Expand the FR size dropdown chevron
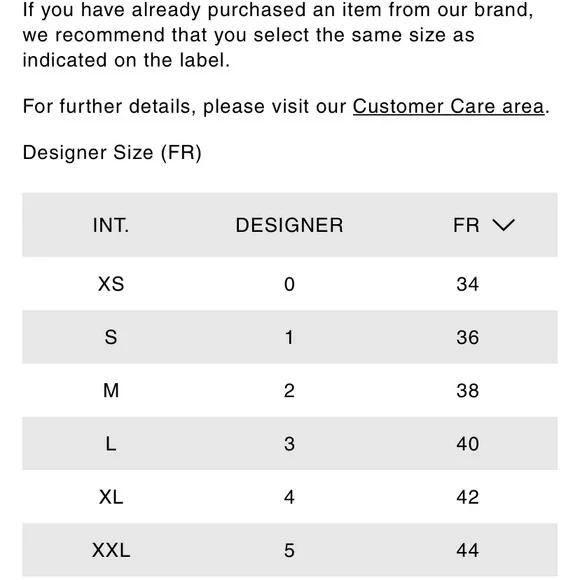 coord(503,225)
